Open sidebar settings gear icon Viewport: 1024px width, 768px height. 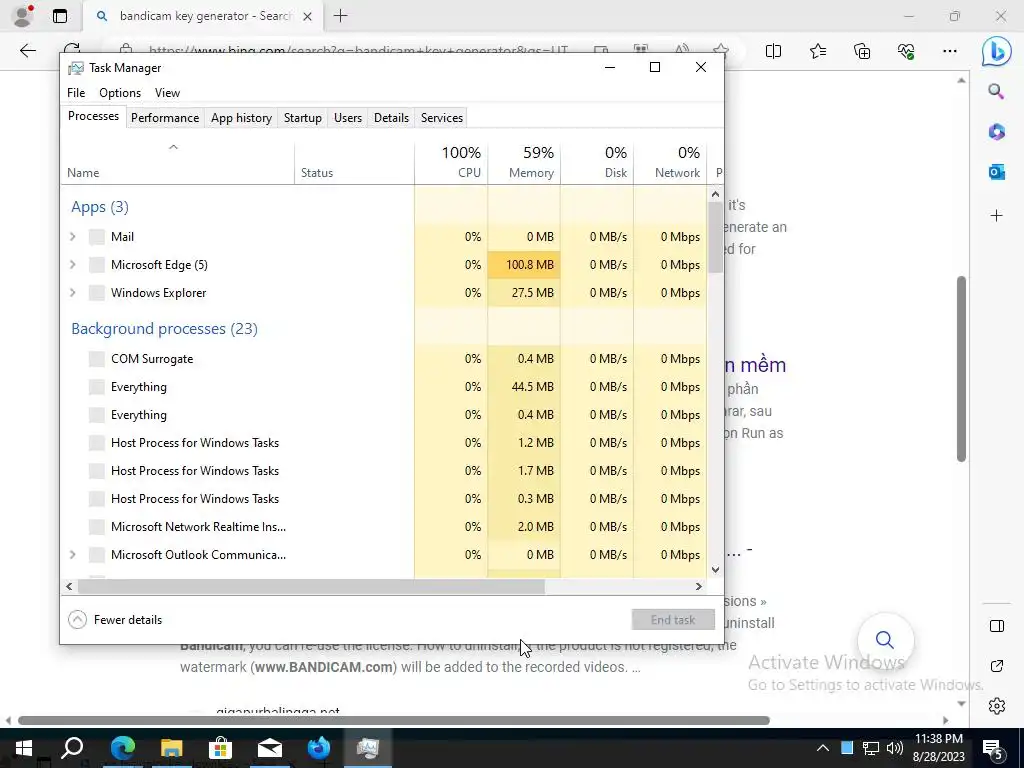[x=997, y=706]
